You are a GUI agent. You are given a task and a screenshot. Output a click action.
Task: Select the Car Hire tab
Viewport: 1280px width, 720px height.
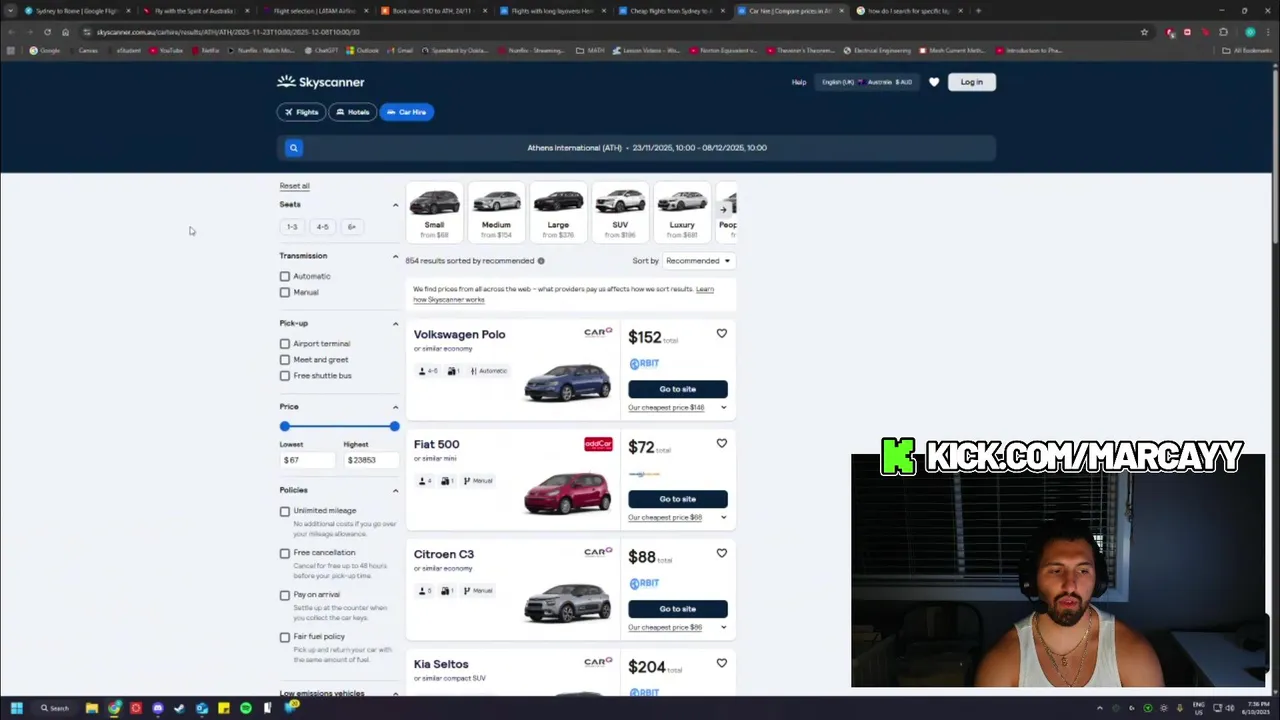coord(406,112)
